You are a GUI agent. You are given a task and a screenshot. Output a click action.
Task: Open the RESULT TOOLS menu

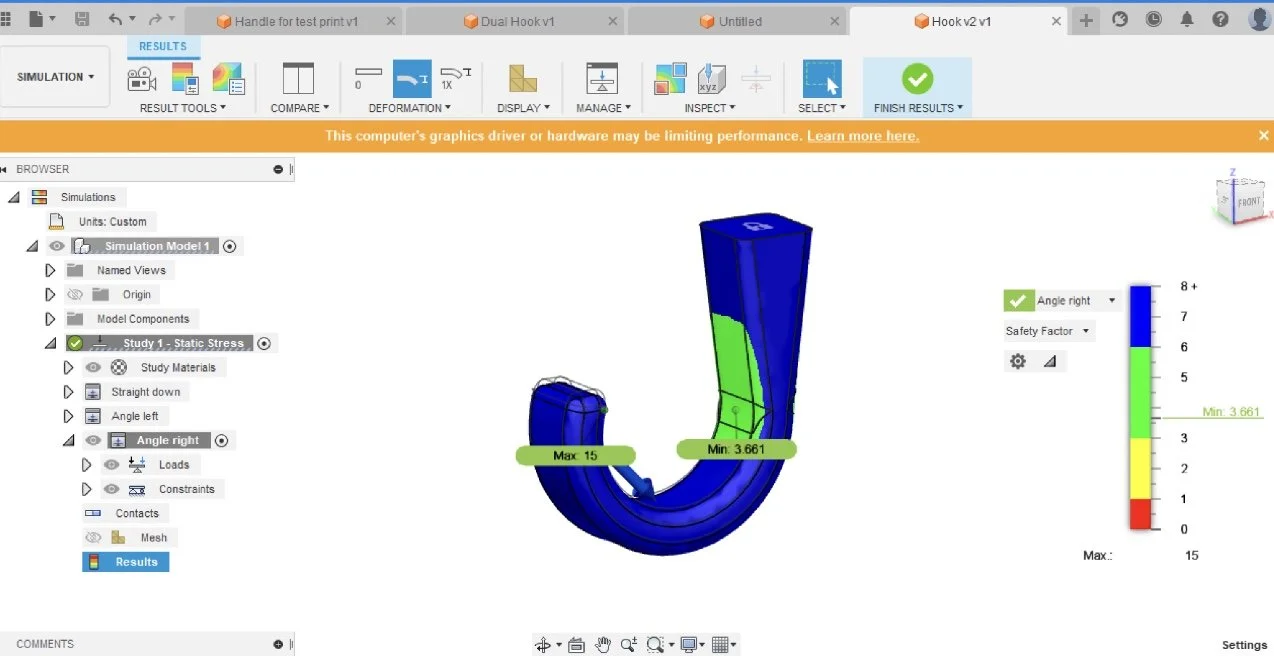[183, 108]
